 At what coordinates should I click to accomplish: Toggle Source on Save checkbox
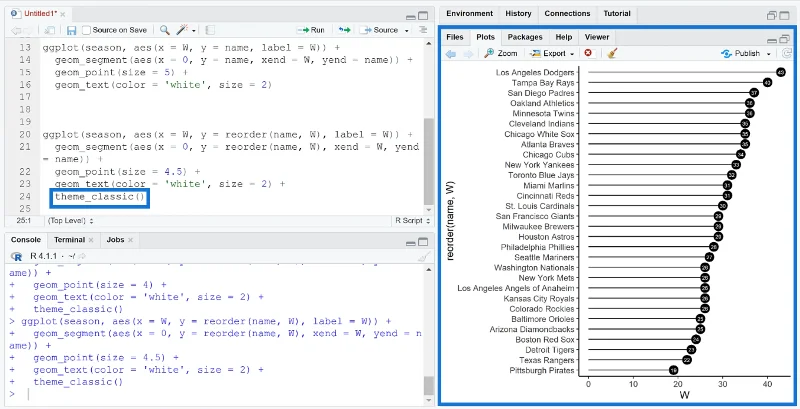pos(86,30)
